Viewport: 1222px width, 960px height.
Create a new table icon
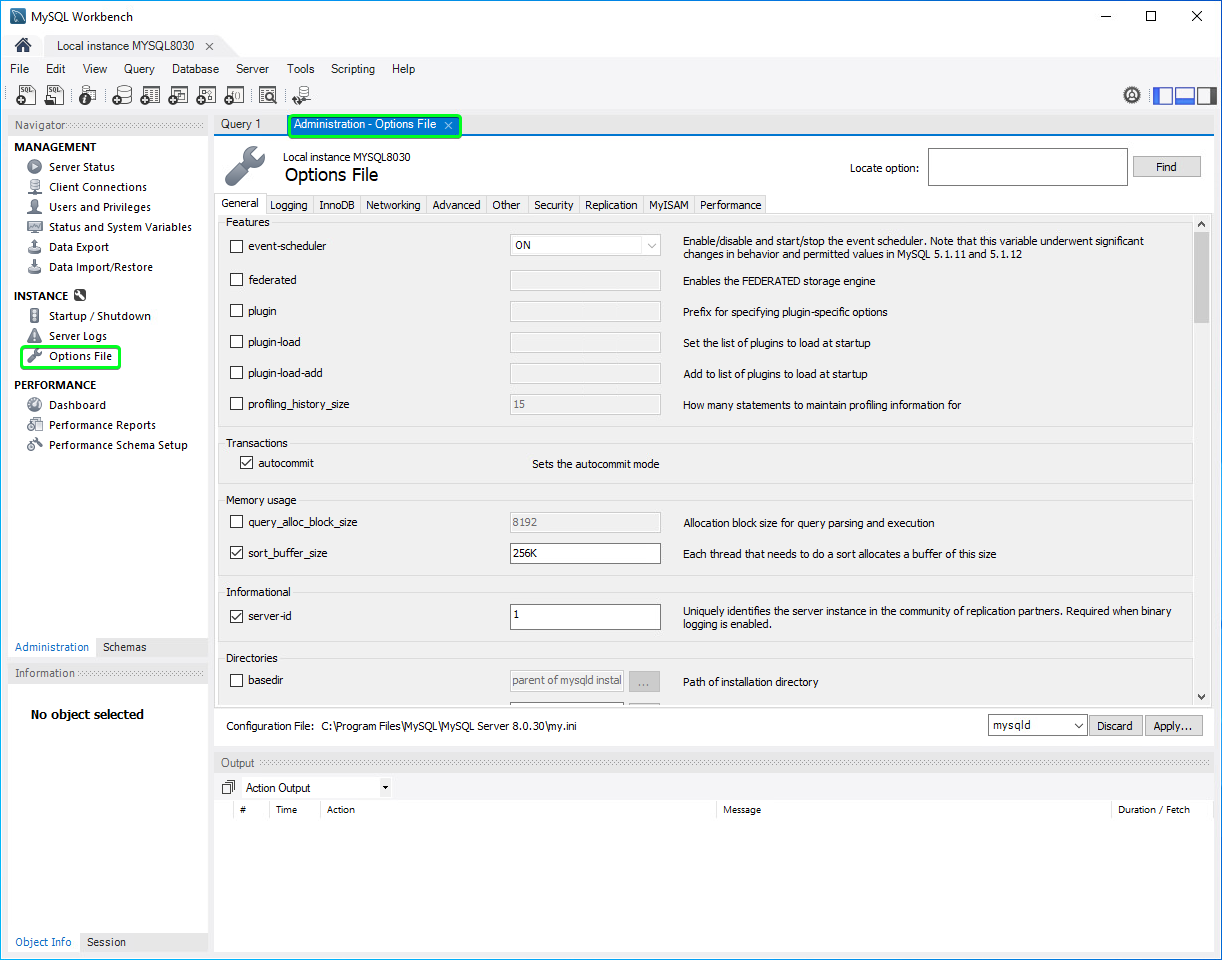pyautogui.click(x=150, y=95)
